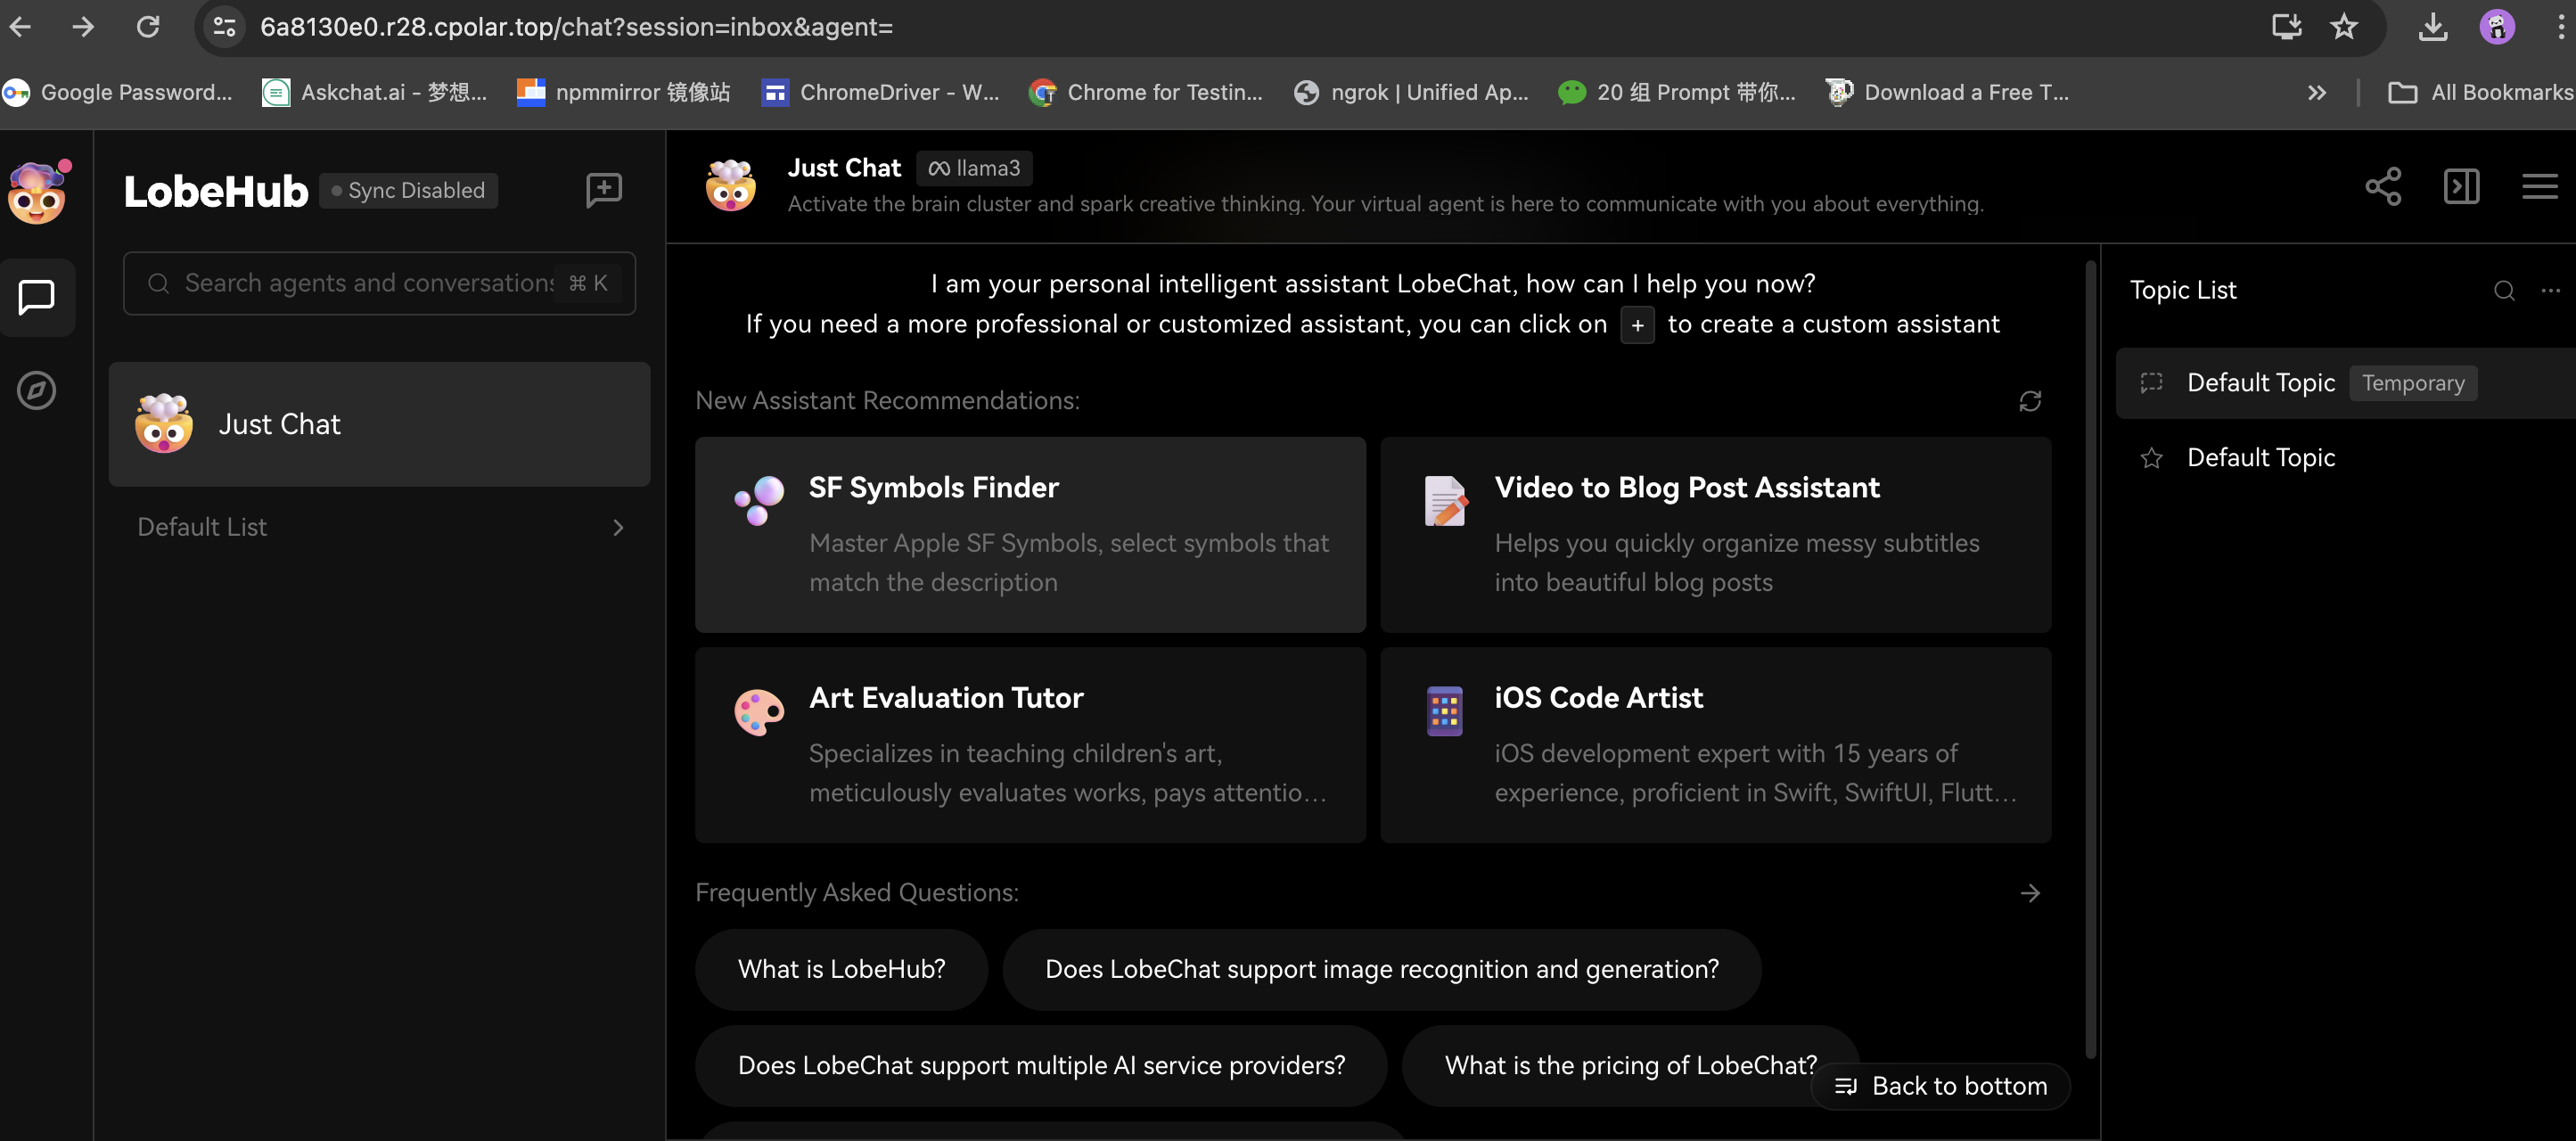This screenshot has height=1141, width=2576.
Task: Open the Discover compass icon
Action: pyautogui.click(x=37, y=390)
